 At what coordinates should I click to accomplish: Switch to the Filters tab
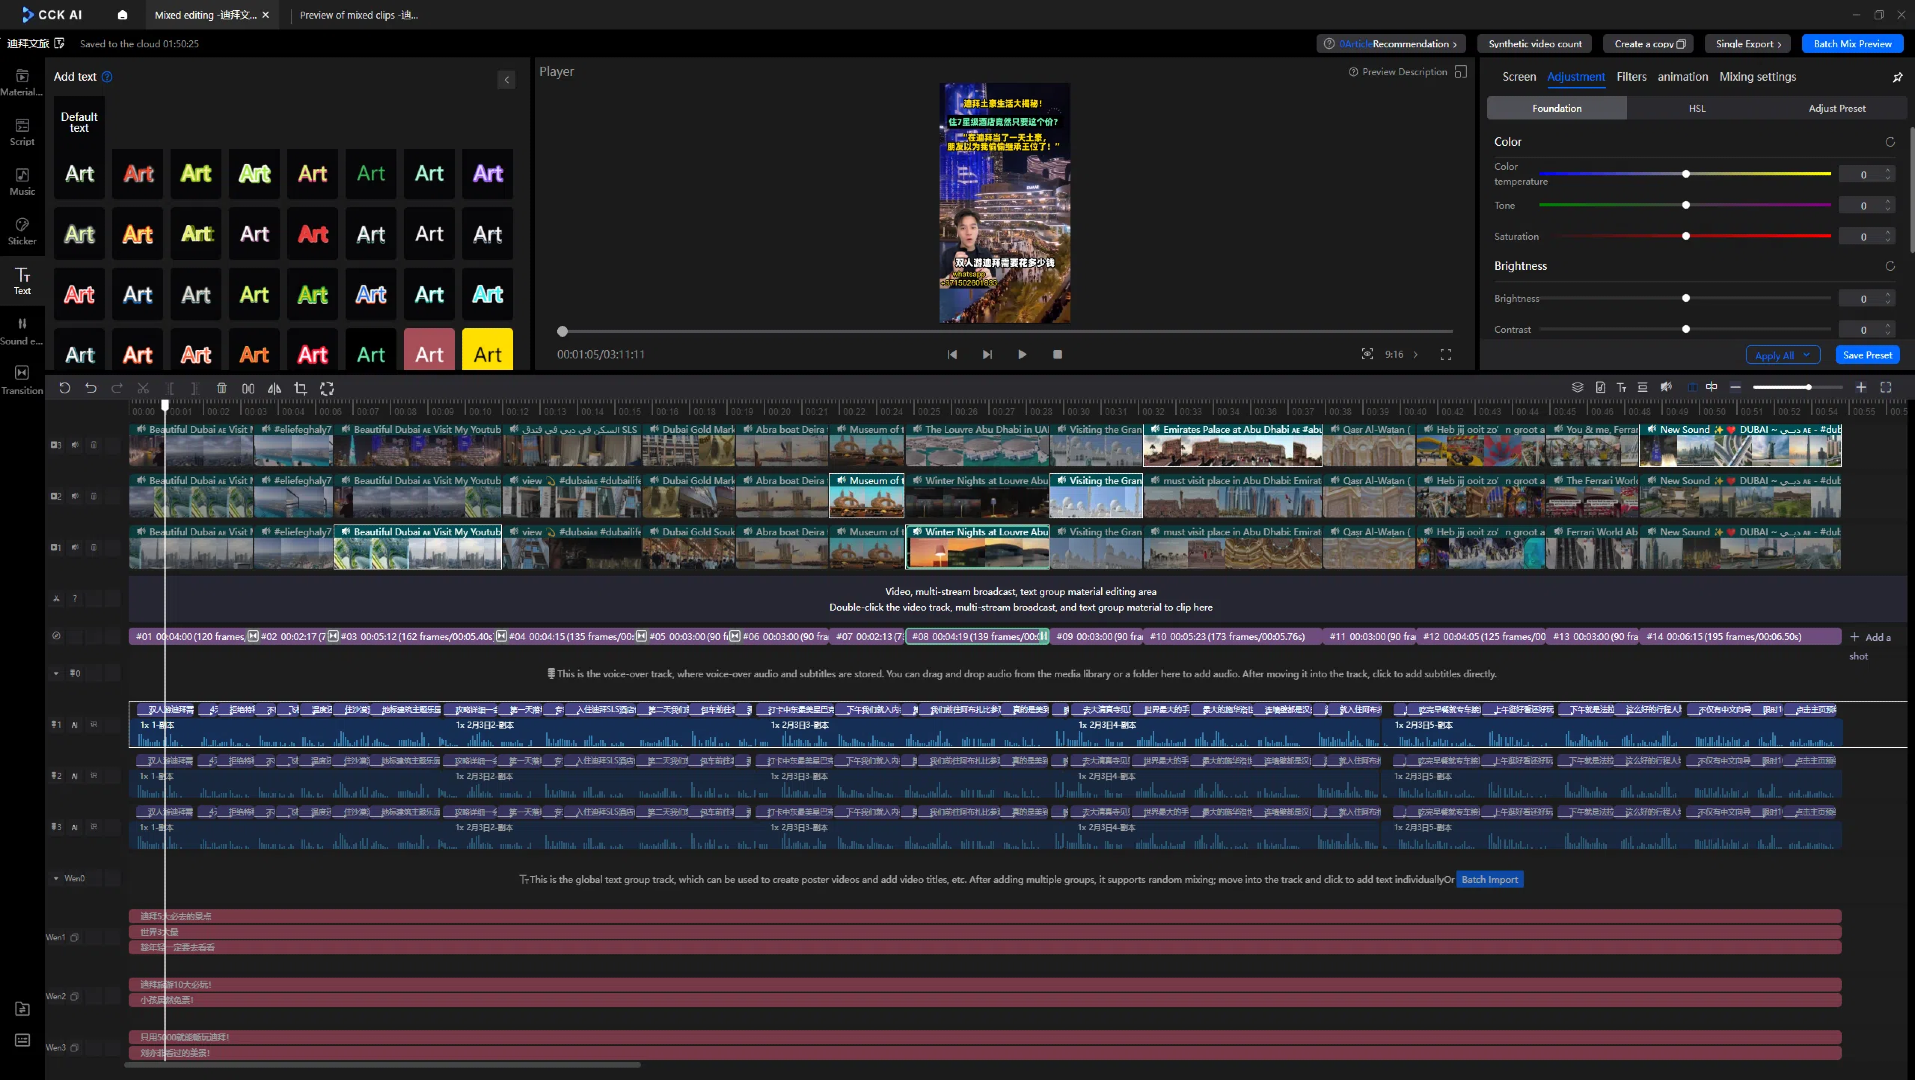[x=1631, y=77]
